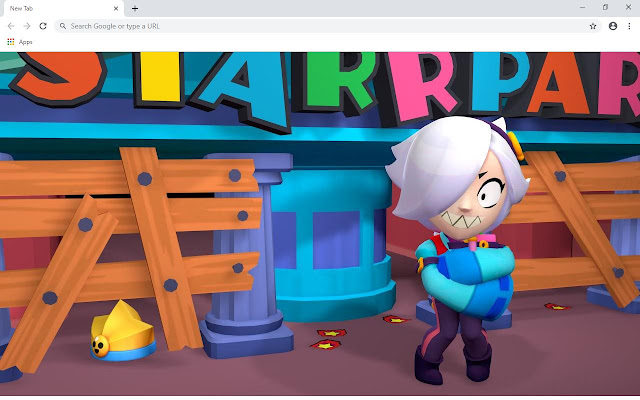Open the Chrome three-dot menu
The width and height of the screenshot is (640, 400).
(629, 26)
